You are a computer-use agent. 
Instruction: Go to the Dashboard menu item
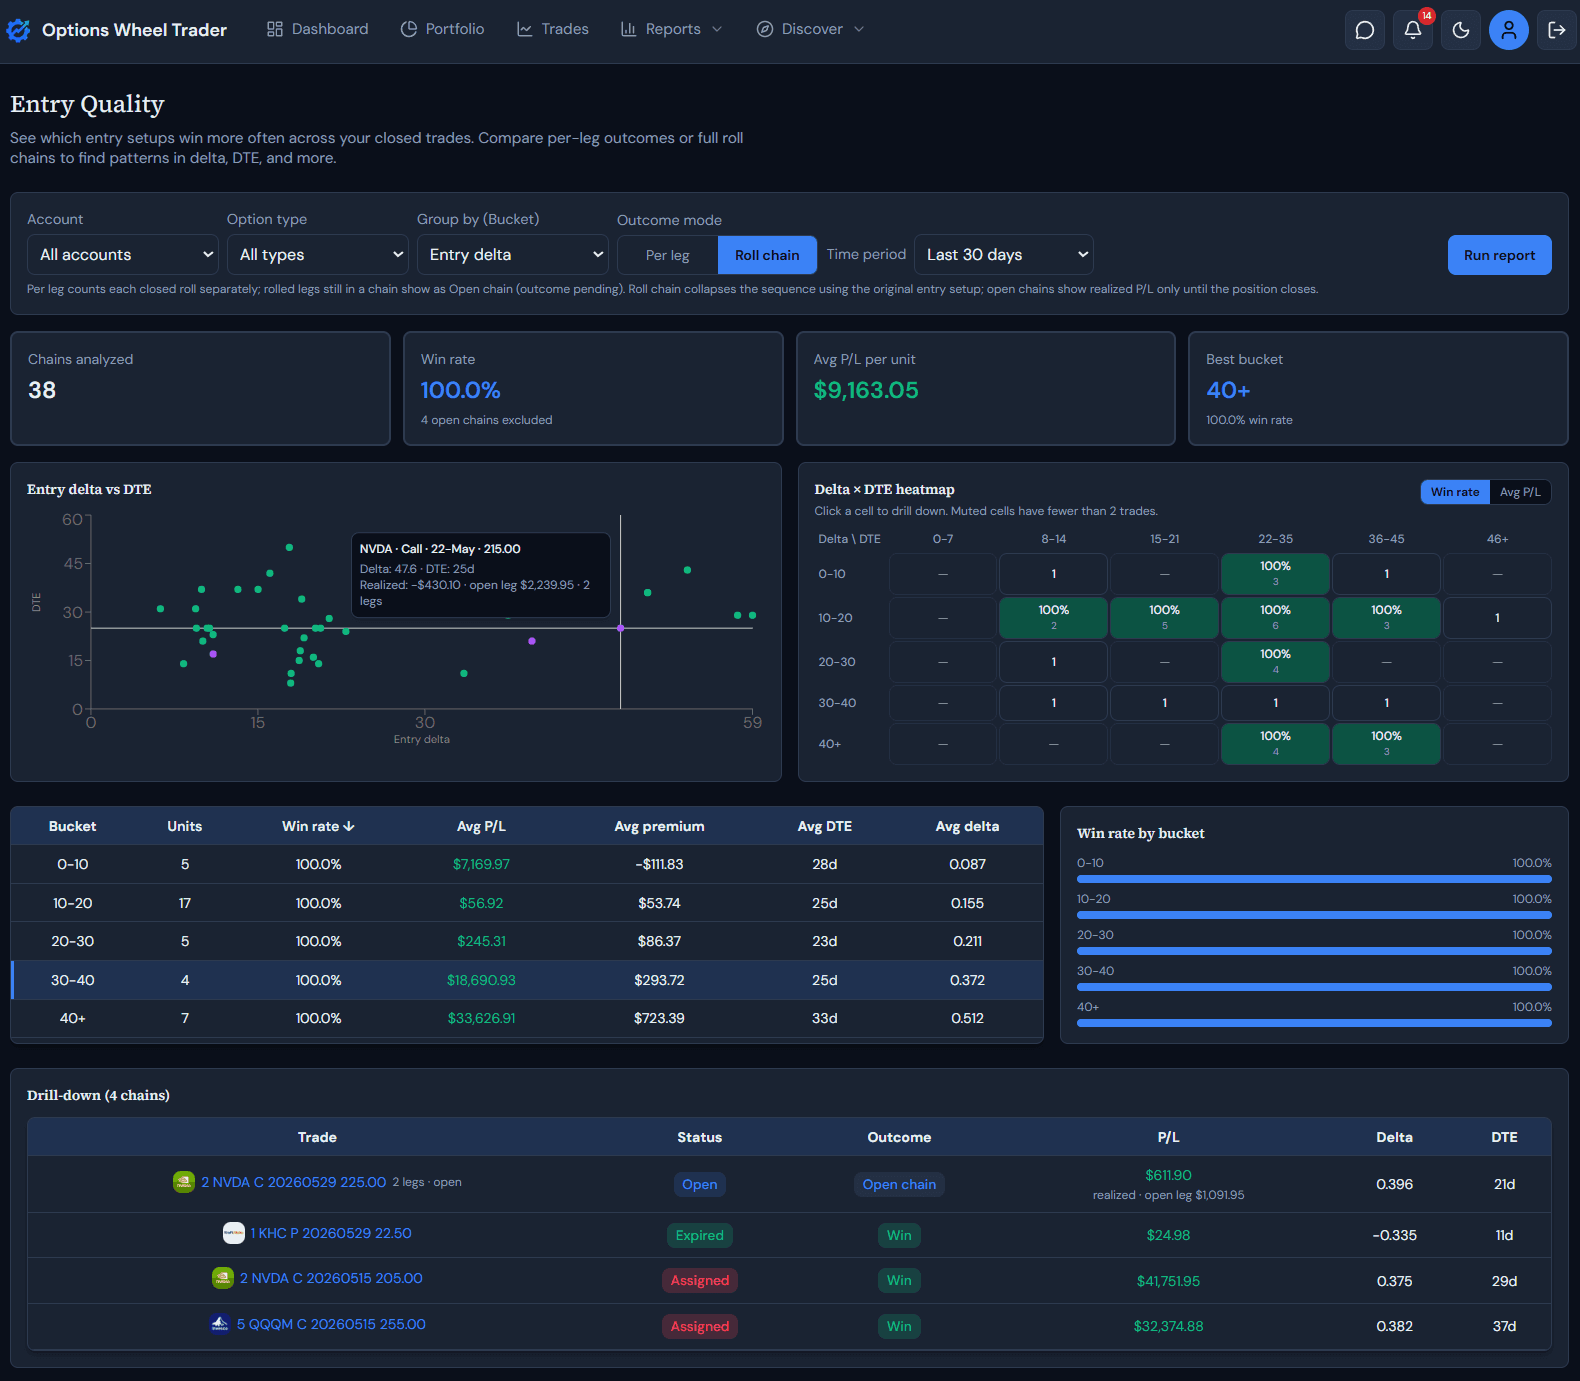coord(318,29)
